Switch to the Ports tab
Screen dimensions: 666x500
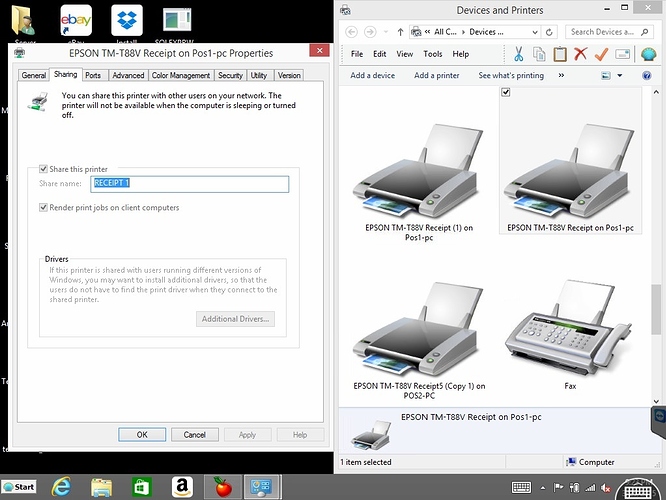(93, 75)
